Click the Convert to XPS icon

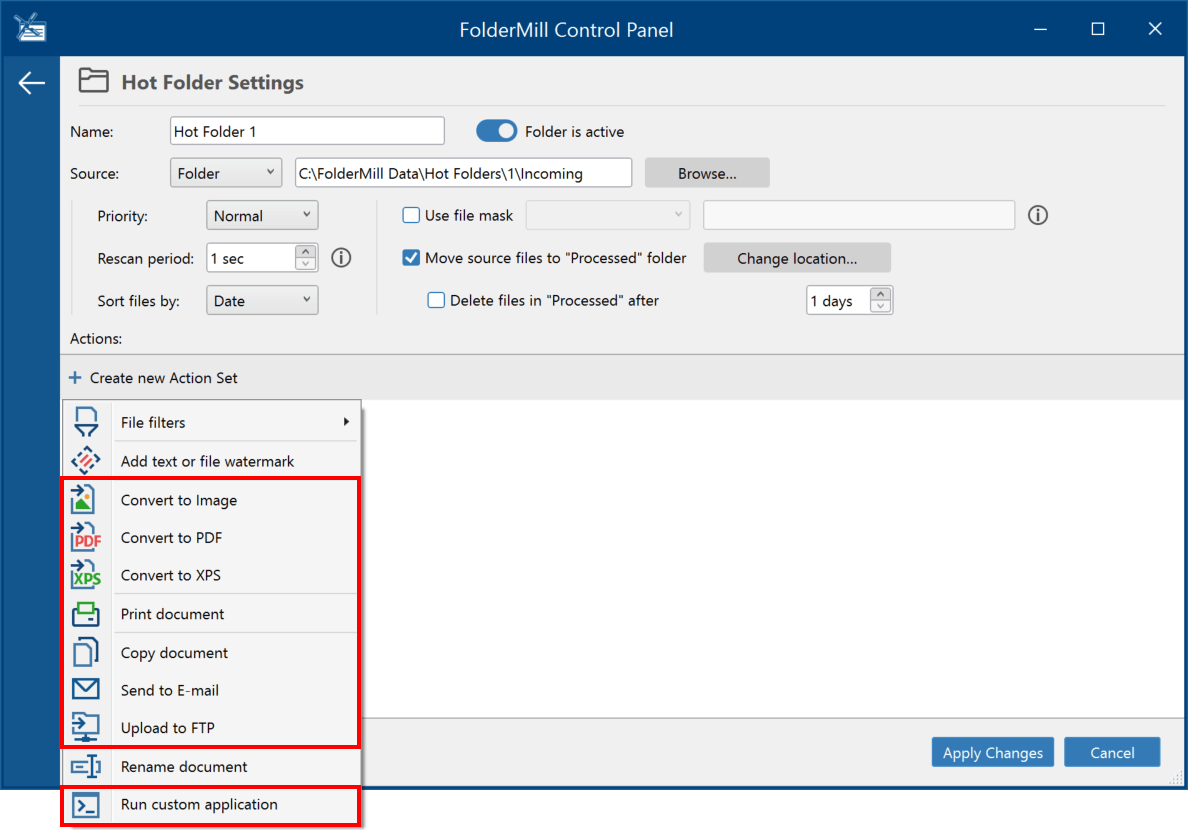tap(86, 575)
